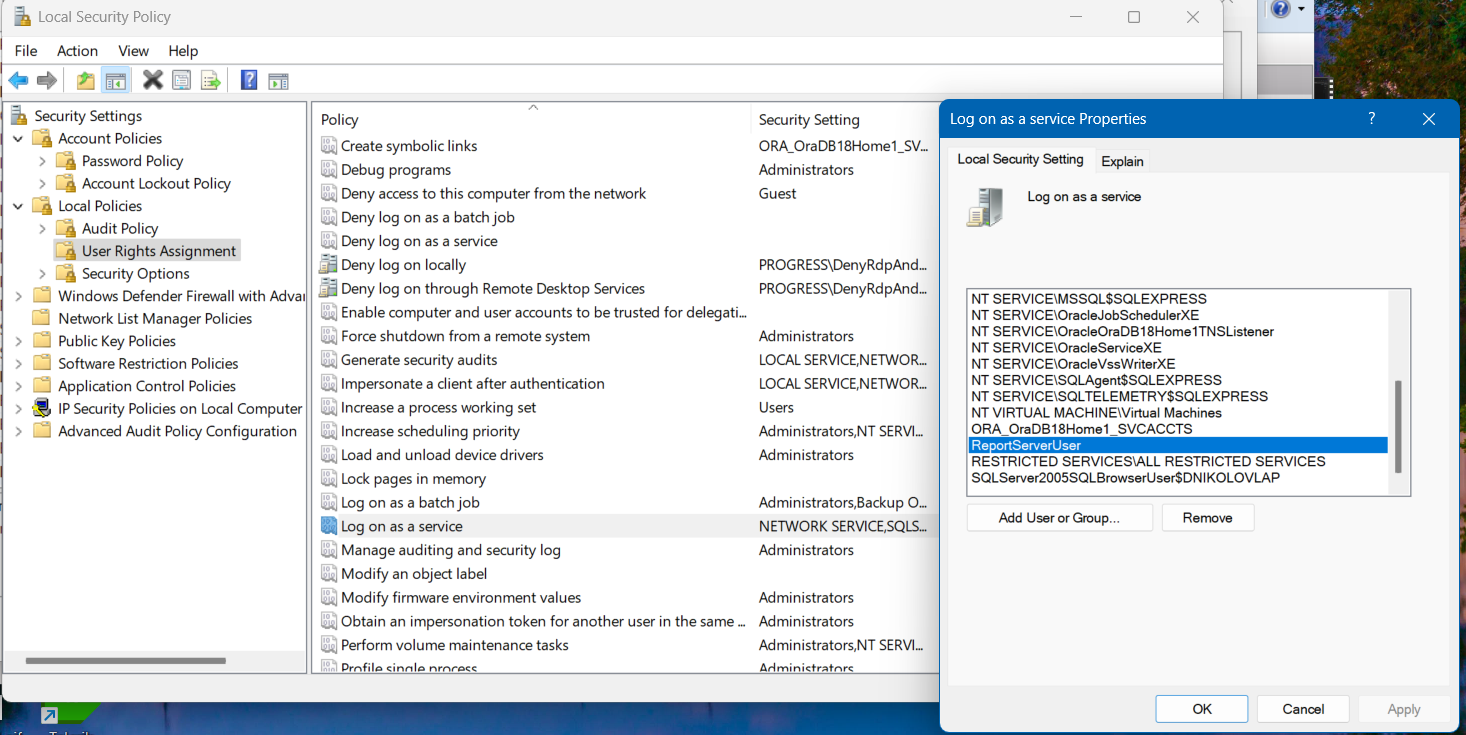Open the View menu
1466x735 pixels.
(x=133, y=51)
